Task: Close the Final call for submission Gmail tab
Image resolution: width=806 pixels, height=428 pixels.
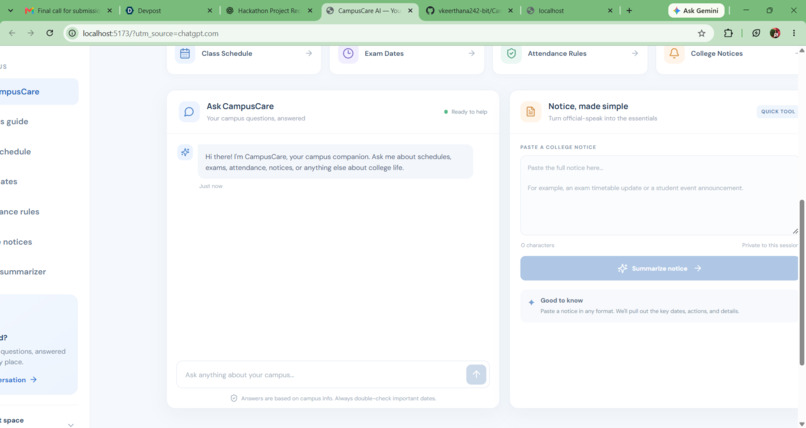Action: (109, 10)
